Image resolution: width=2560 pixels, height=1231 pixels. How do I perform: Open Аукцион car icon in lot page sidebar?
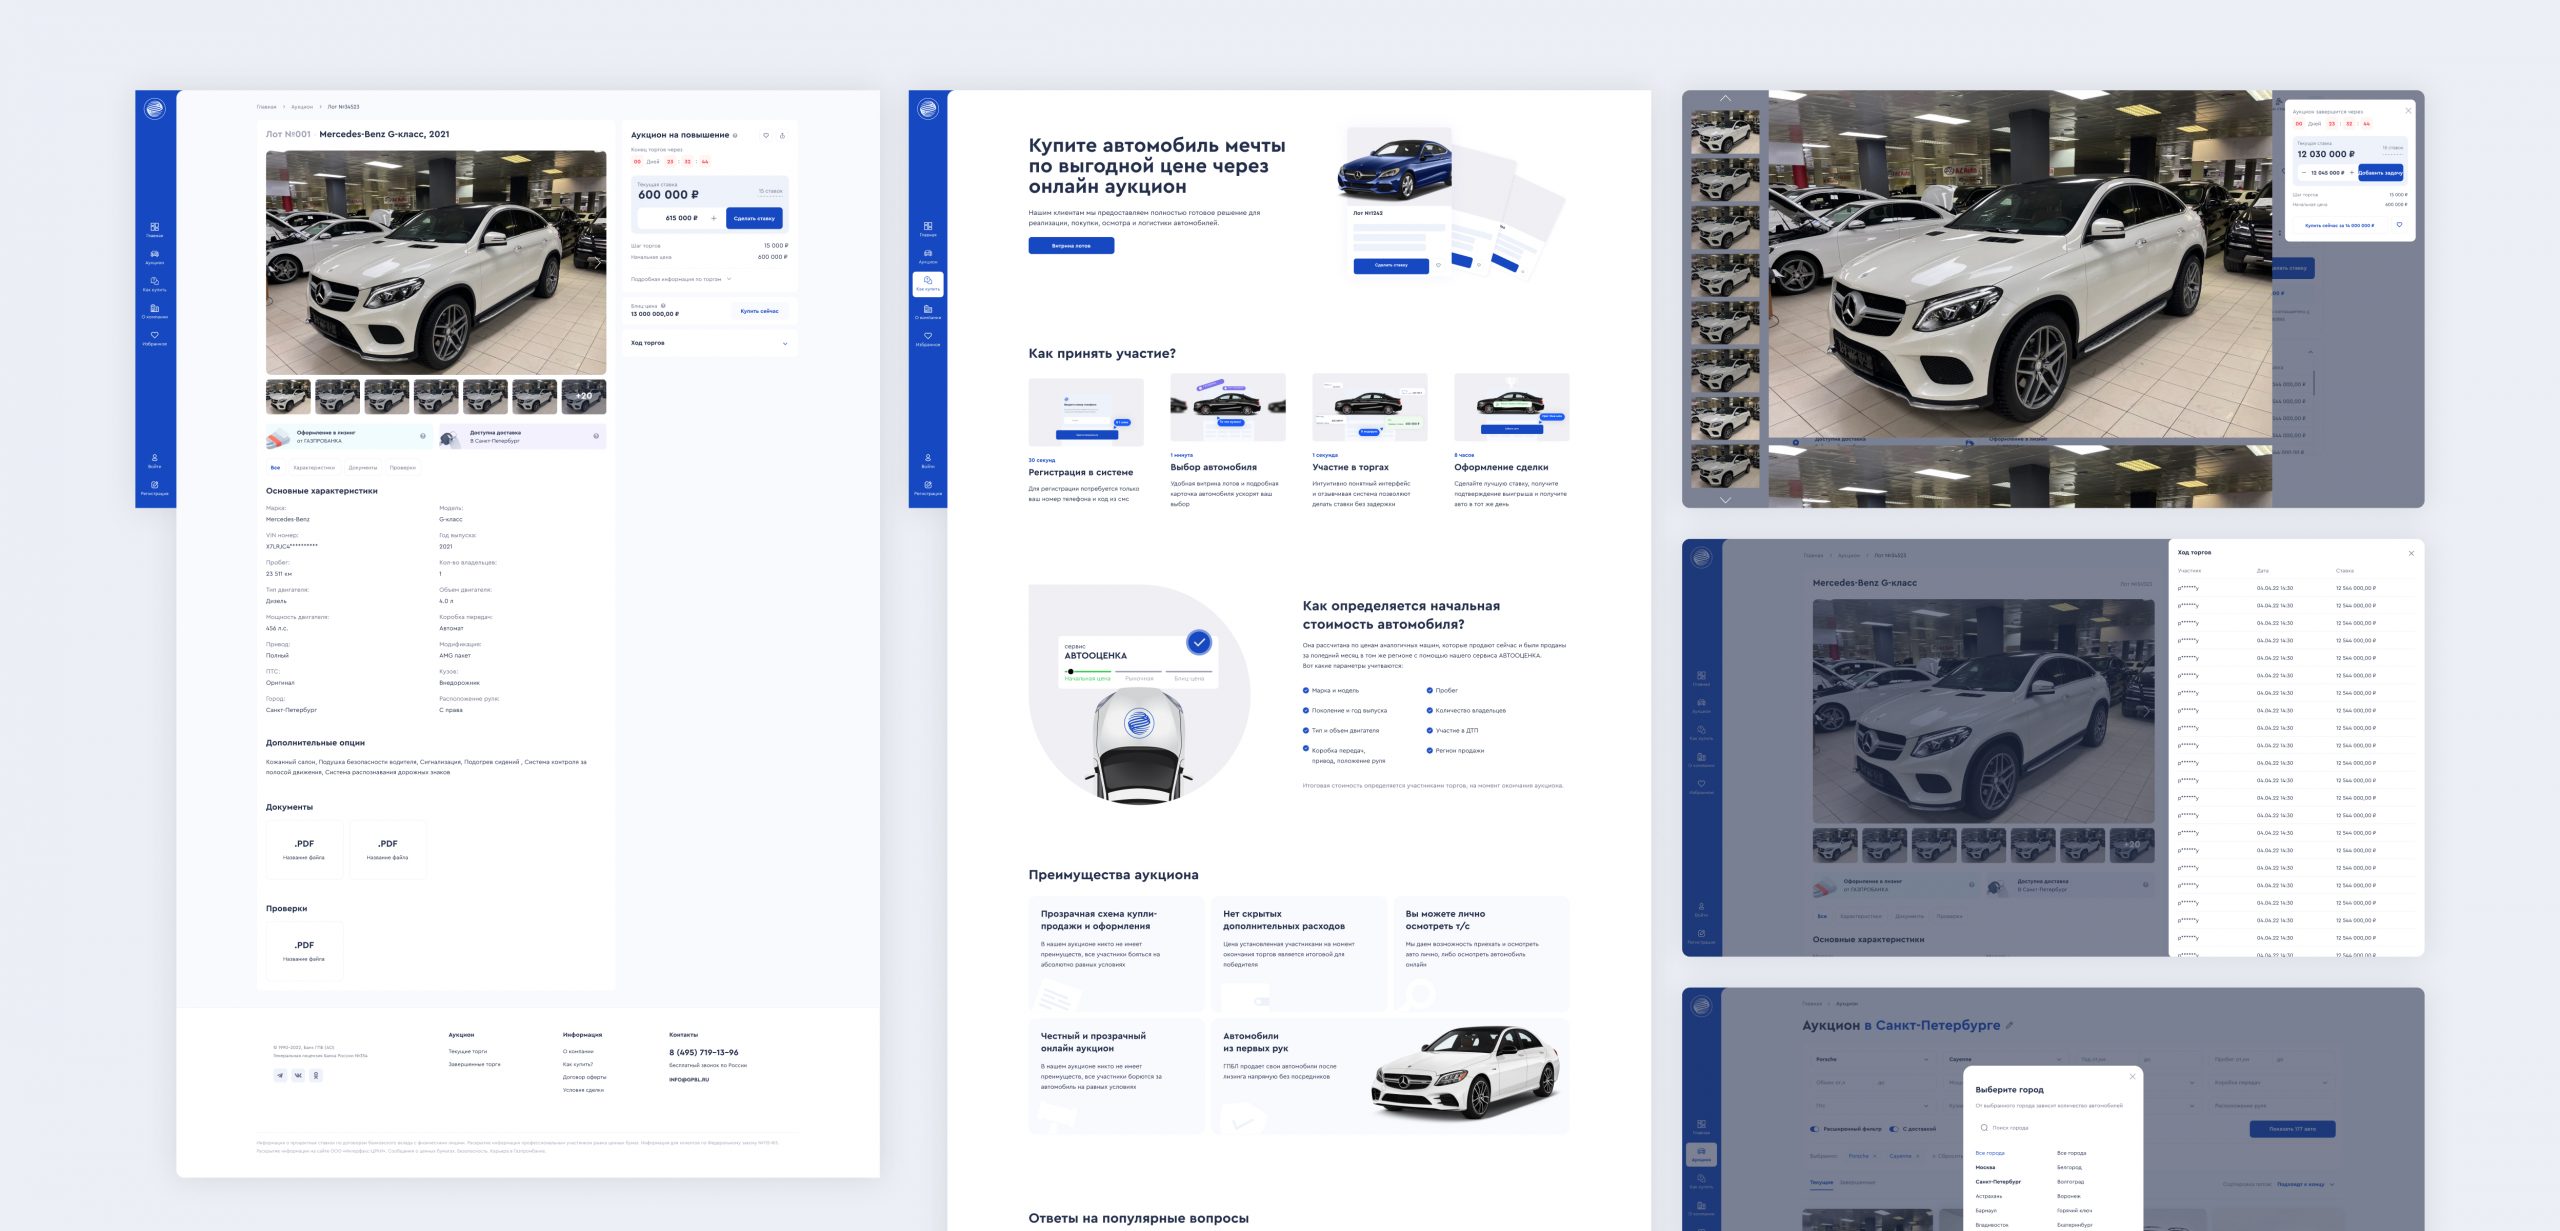(x=155, y=256)
